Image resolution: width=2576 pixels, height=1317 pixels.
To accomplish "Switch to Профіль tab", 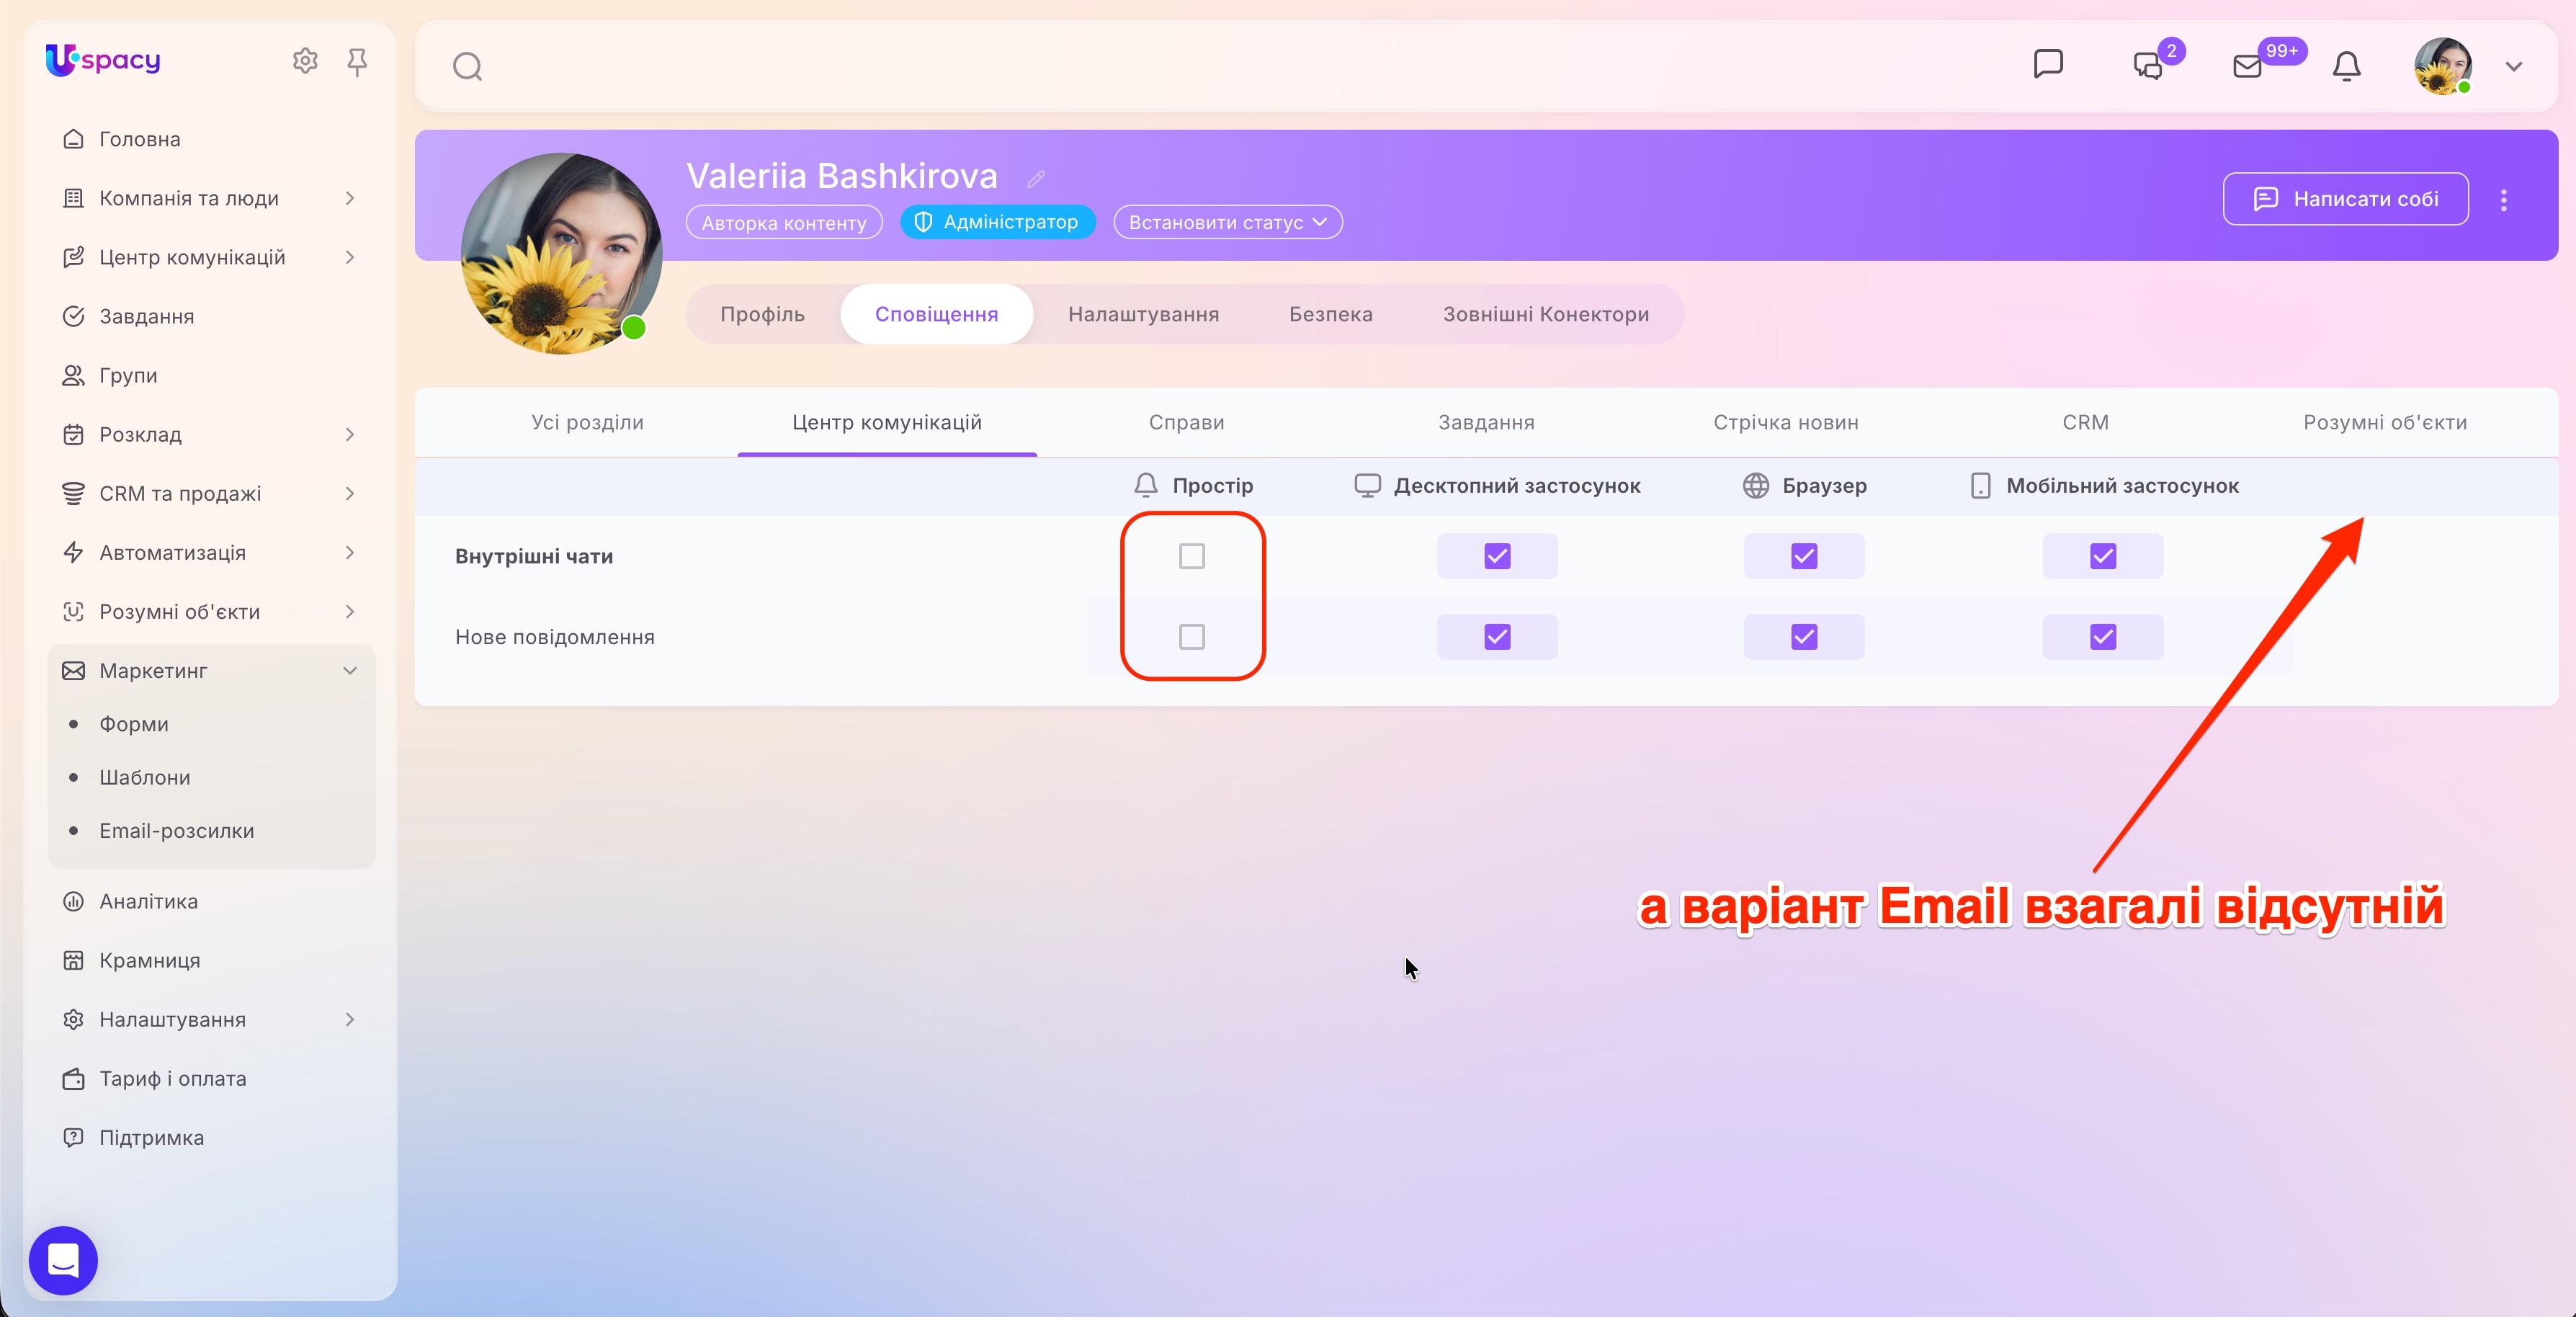I will click(762, 314).
